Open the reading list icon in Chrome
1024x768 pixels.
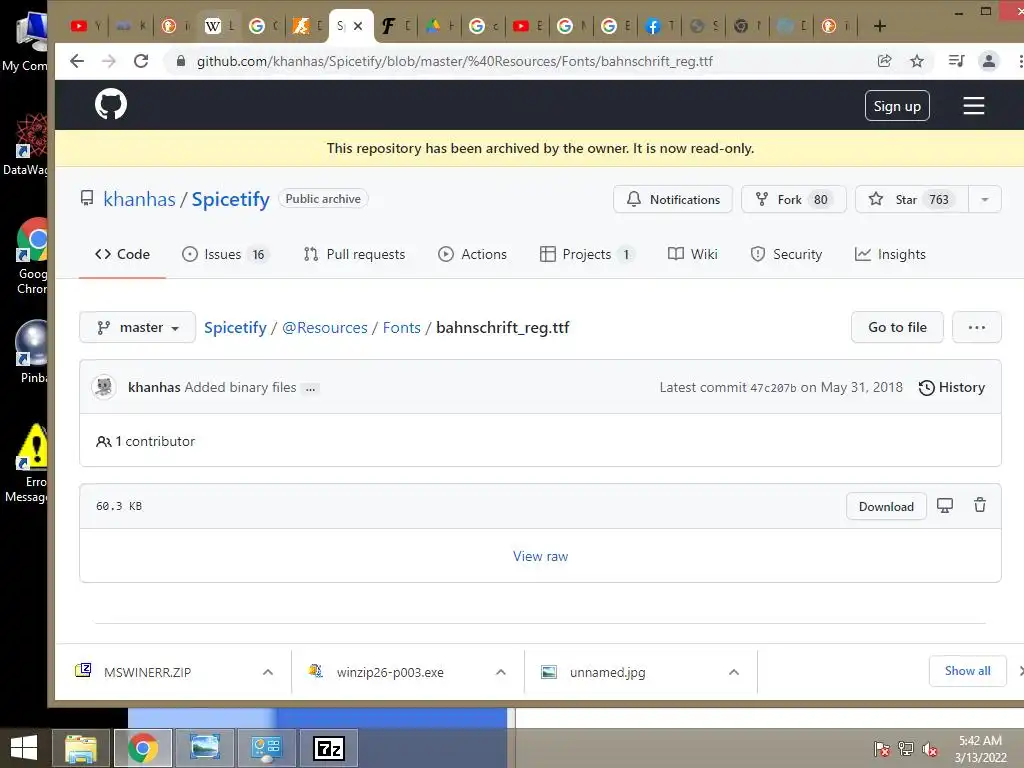coord(956,61)
